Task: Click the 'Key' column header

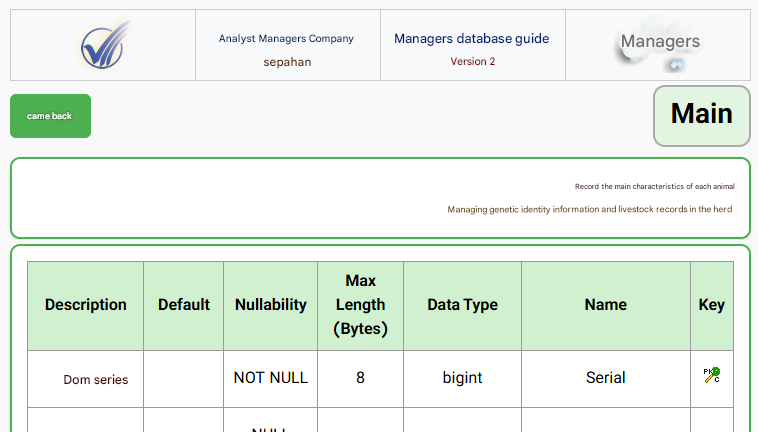Action: [x=711, y=305]
